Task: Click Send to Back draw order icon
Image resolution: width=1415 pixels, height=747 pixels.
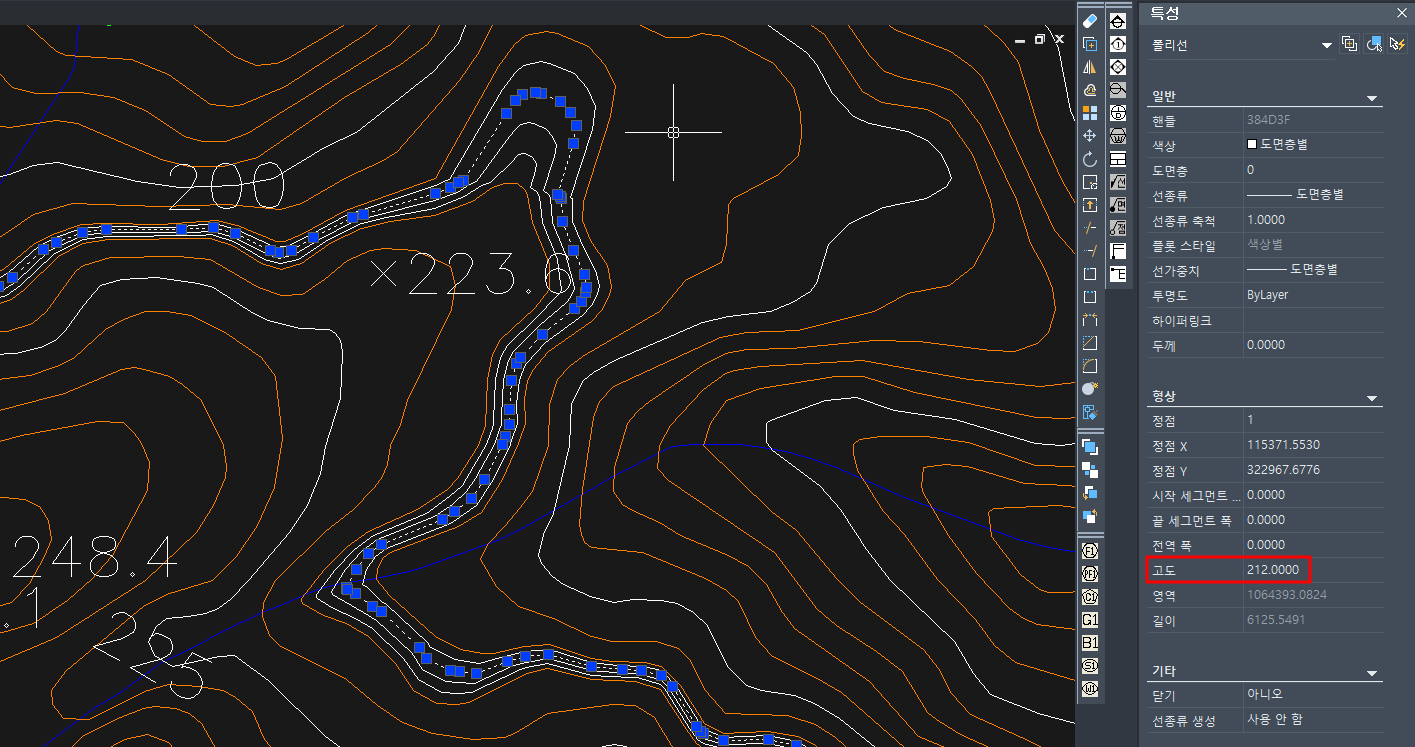Action: [1090, 470]
